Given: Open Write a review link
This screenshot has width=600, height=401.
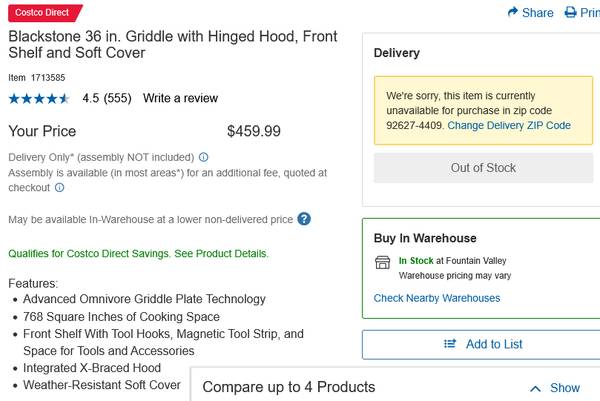Looking at the screenshot, I should pyautogui.click(x=180, y=98).
